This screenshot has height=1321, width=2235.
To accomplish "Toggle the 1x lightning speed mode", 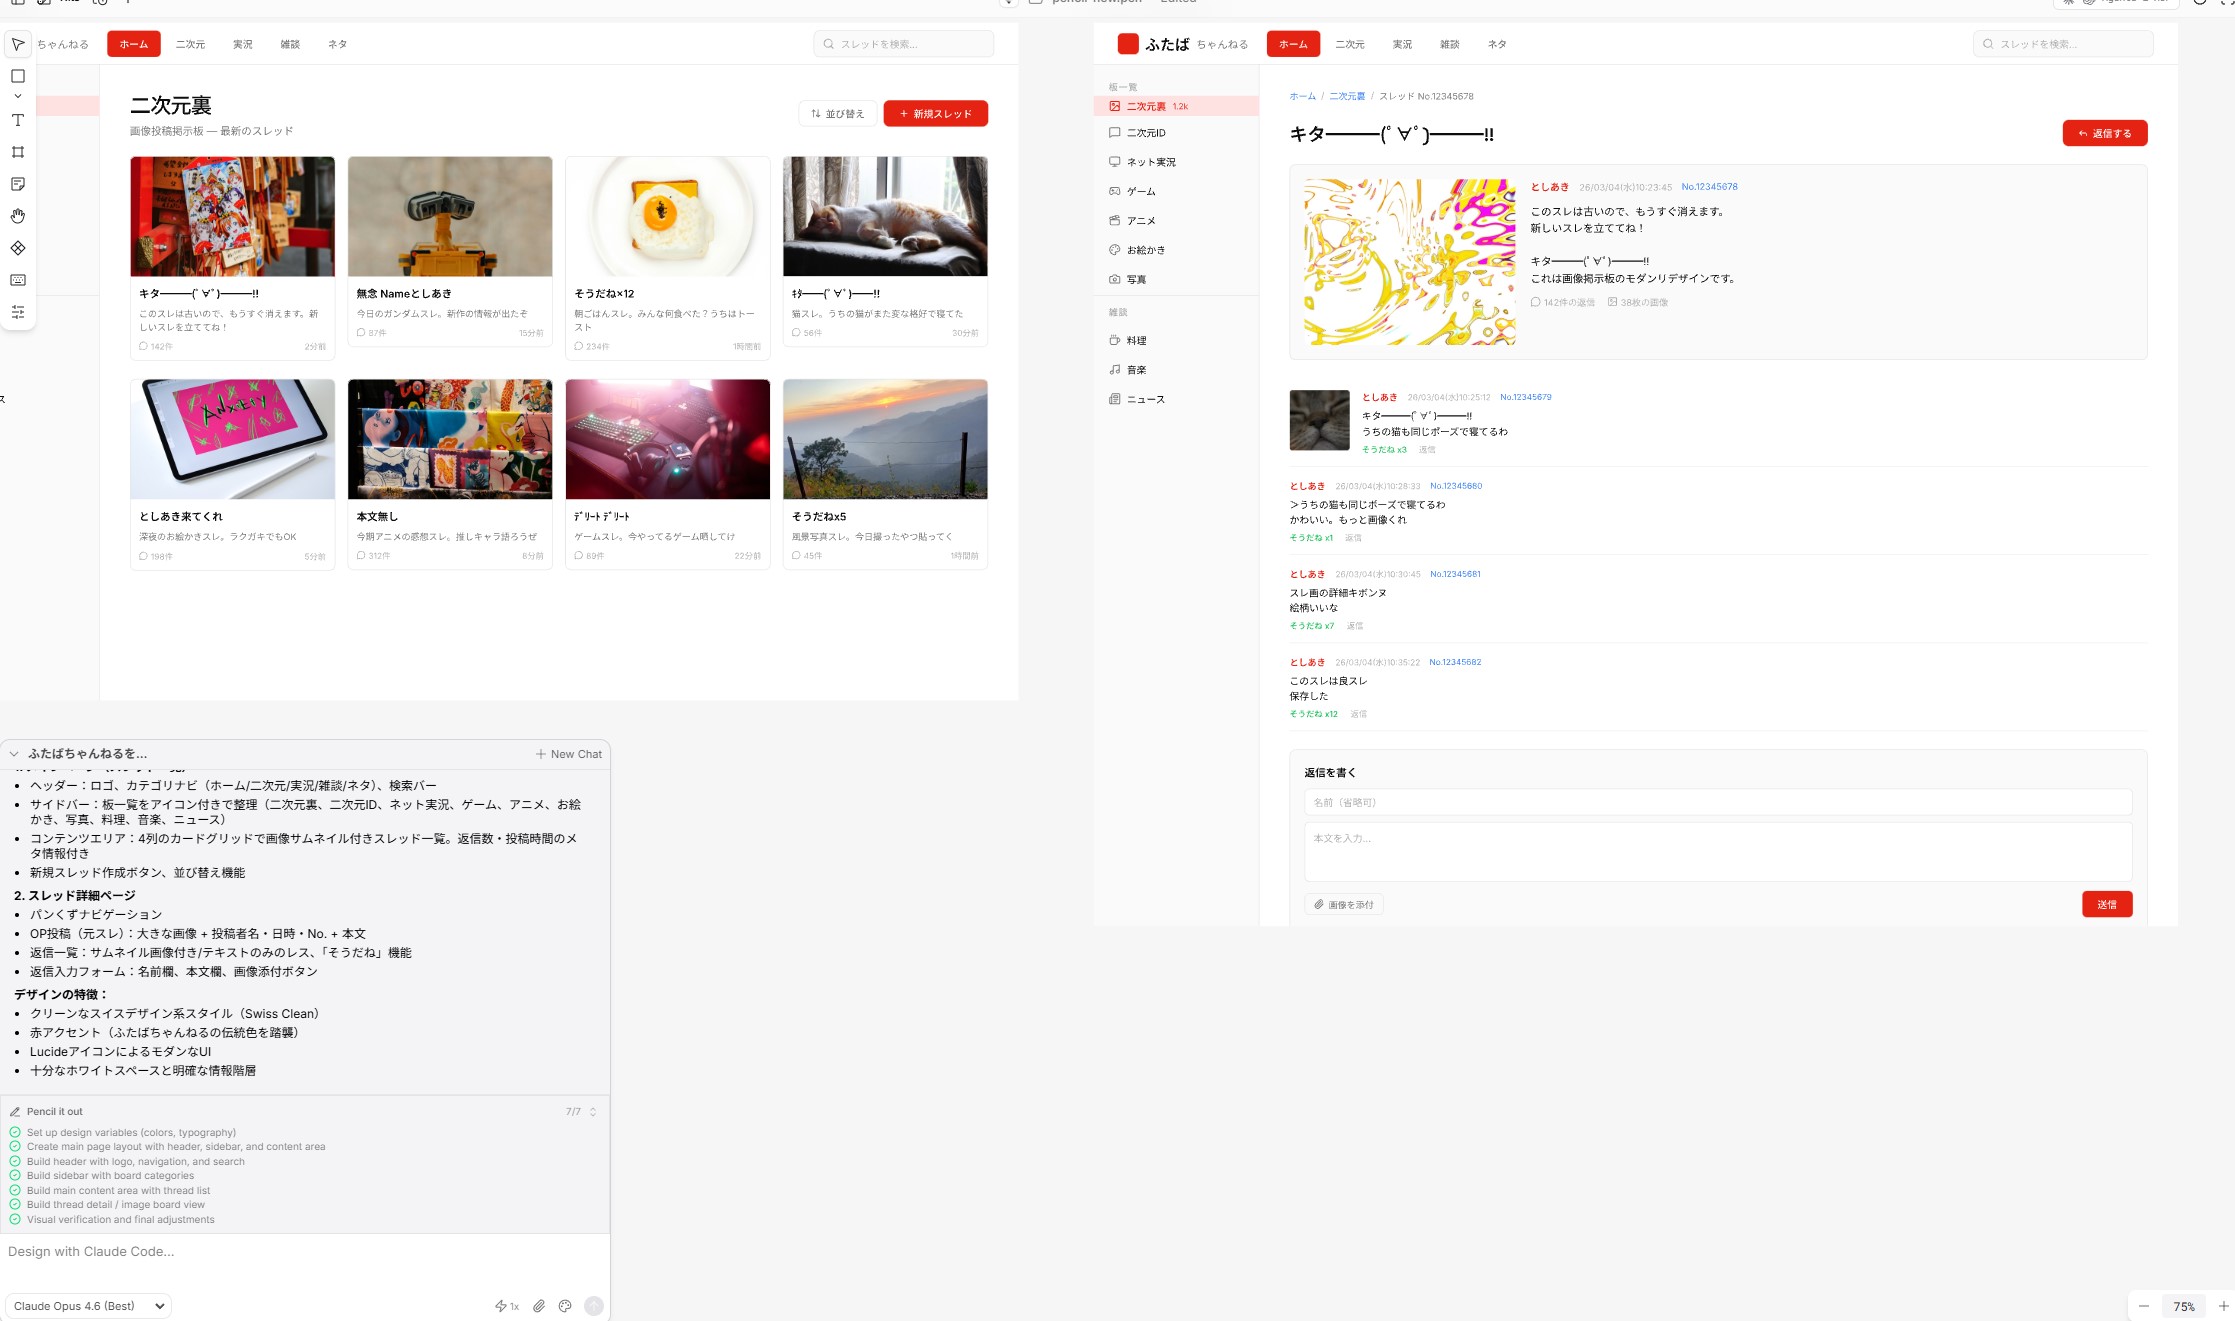I will point(507,1306).
